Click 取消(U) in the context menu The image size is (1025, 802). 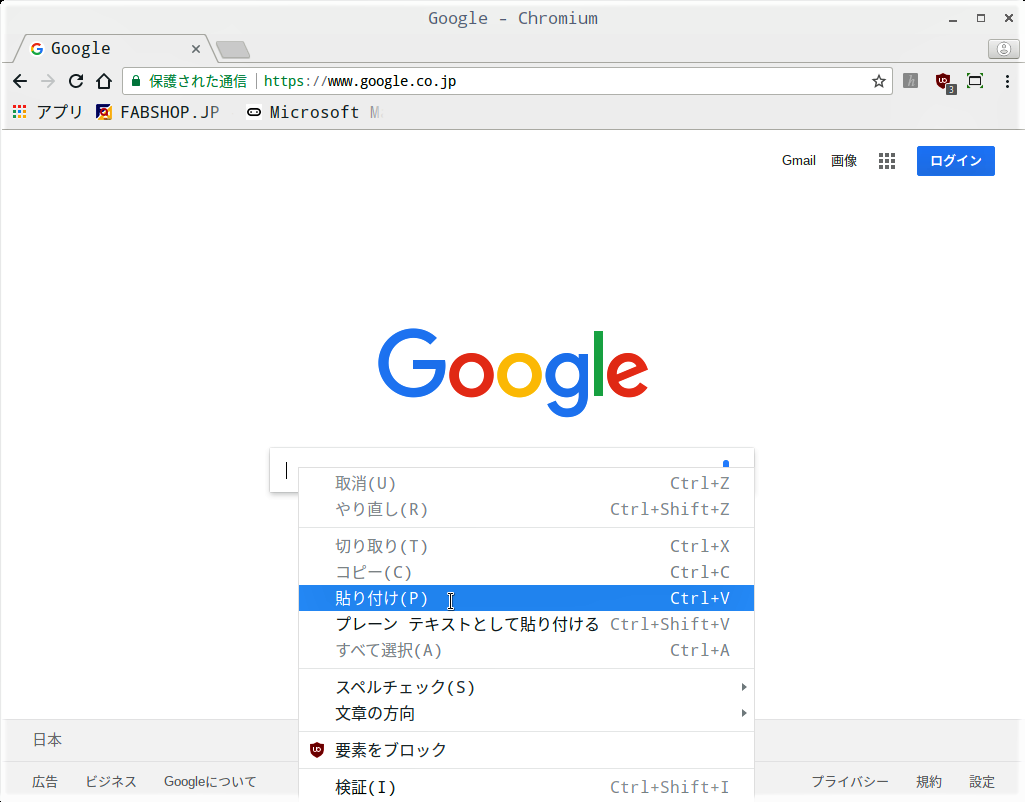point(526,483)
